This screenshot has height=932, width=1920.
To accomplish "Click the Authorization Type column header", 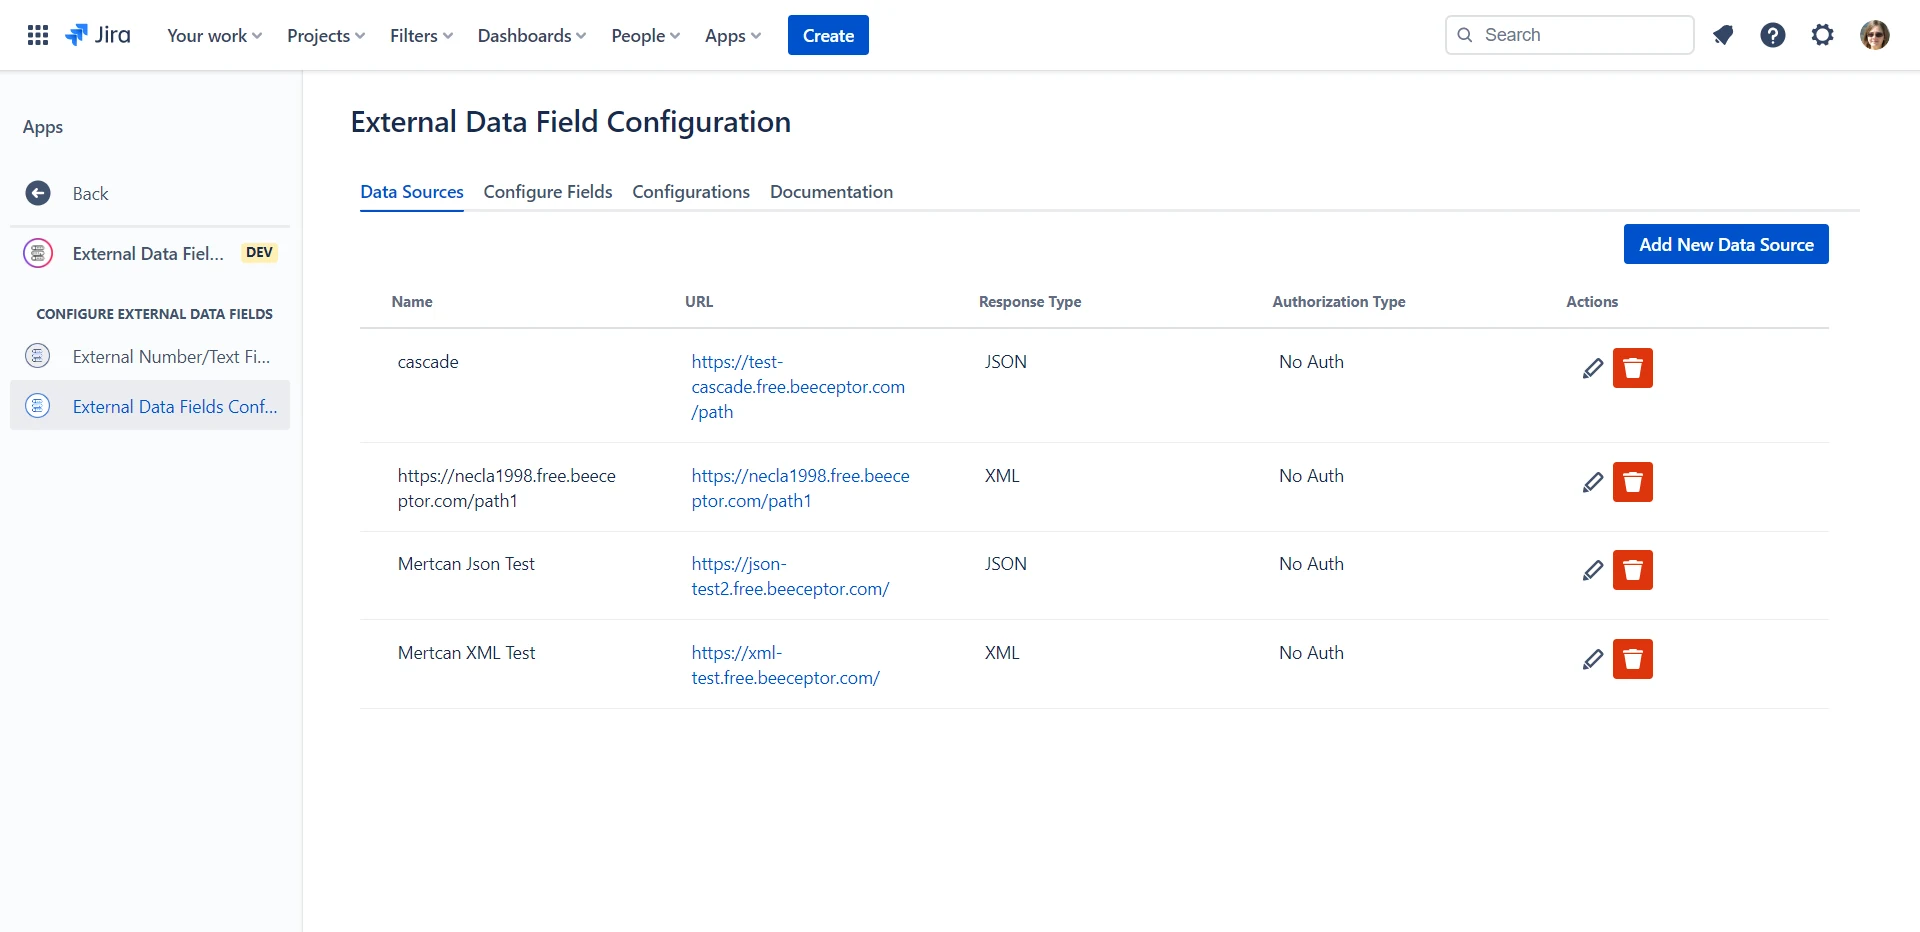I will click(x=1339, y=302).
